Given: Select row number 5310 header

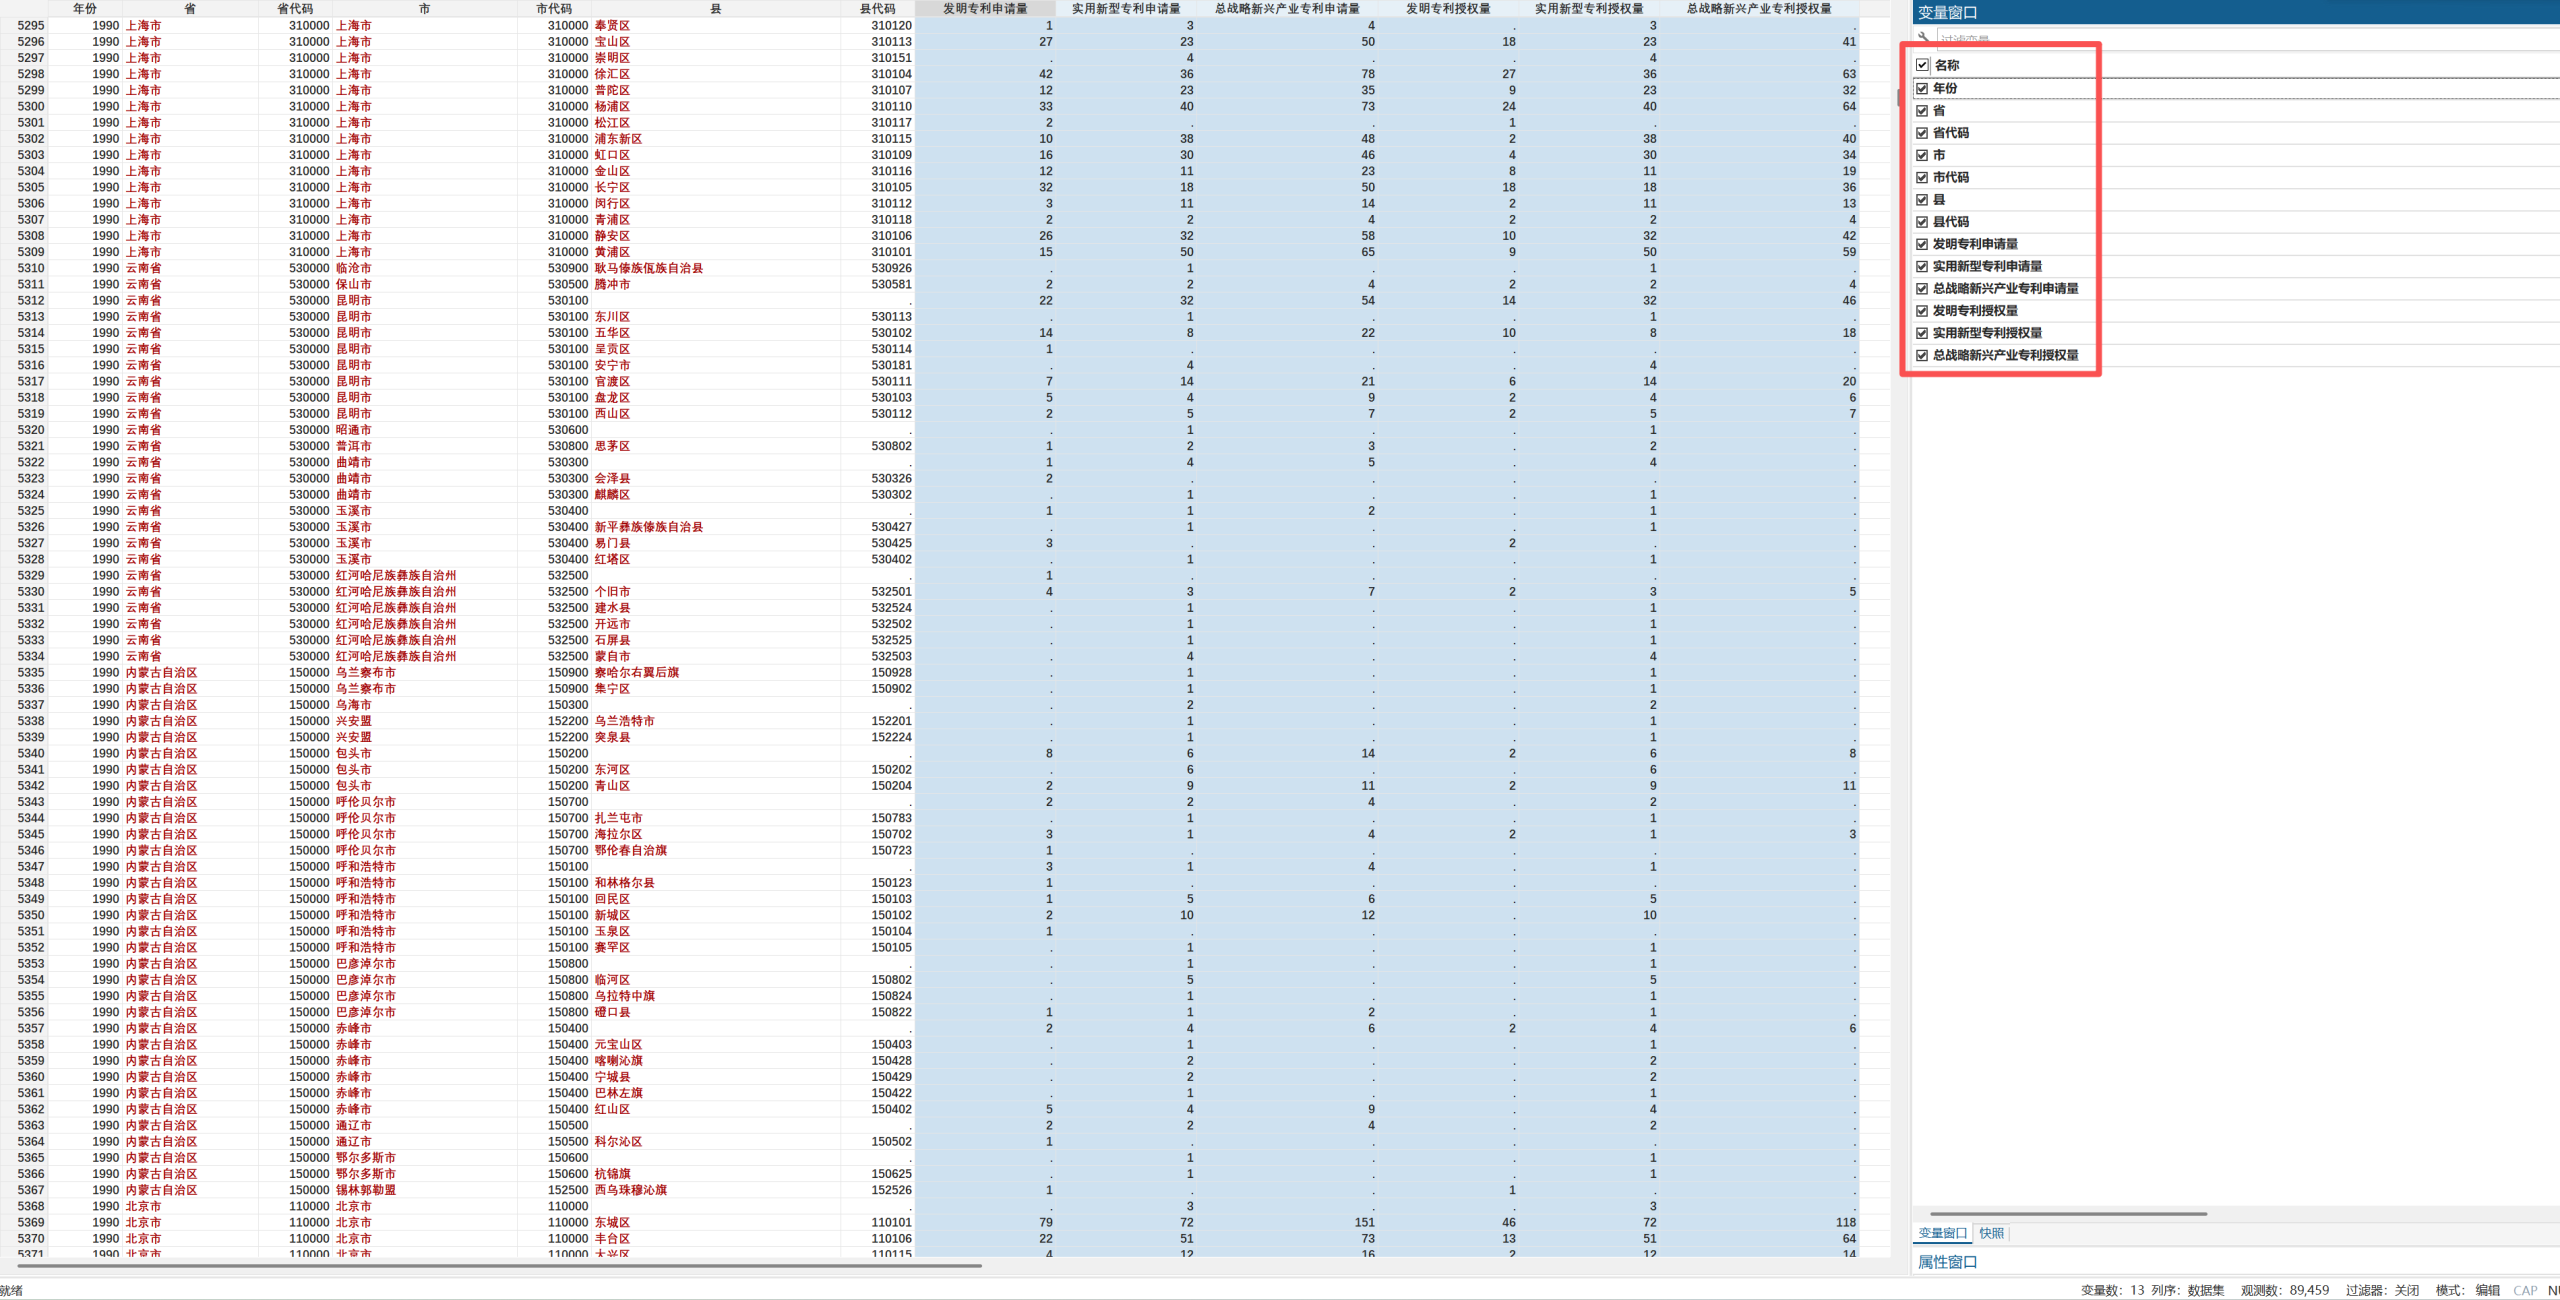Looking at the screenshot, I should (x=30, y=268).
